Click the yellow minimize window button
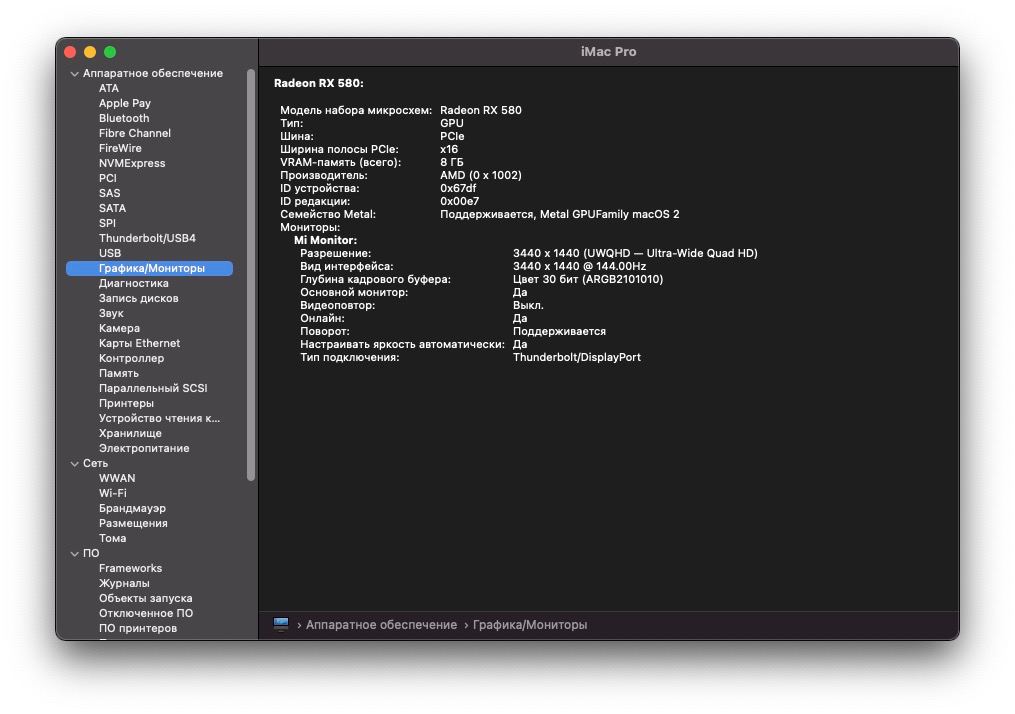This screenshot has width=1015, height=714. tap(90, 52)
